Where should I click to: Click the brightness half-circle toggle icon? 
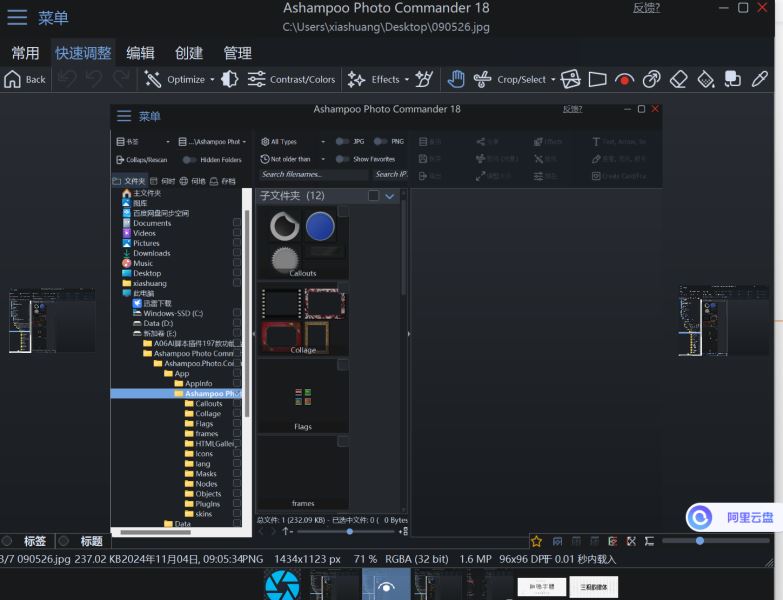pos(229,79)
